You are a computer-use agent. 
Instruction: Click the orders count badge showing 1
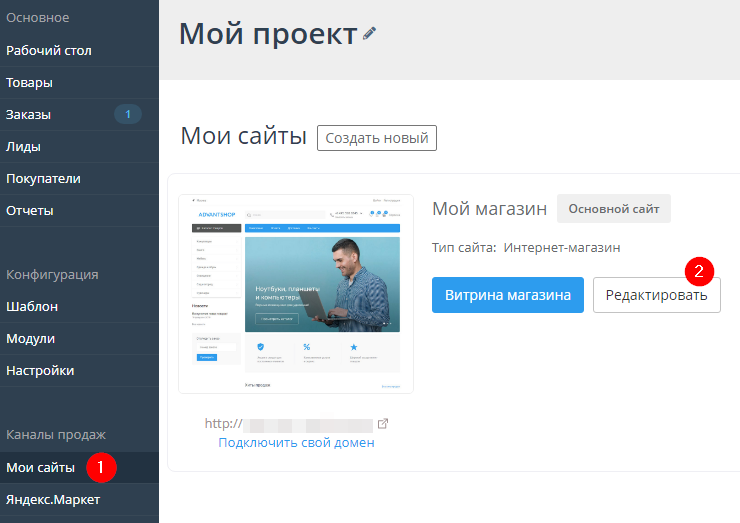pyautogui.click(x=127, y=114)
